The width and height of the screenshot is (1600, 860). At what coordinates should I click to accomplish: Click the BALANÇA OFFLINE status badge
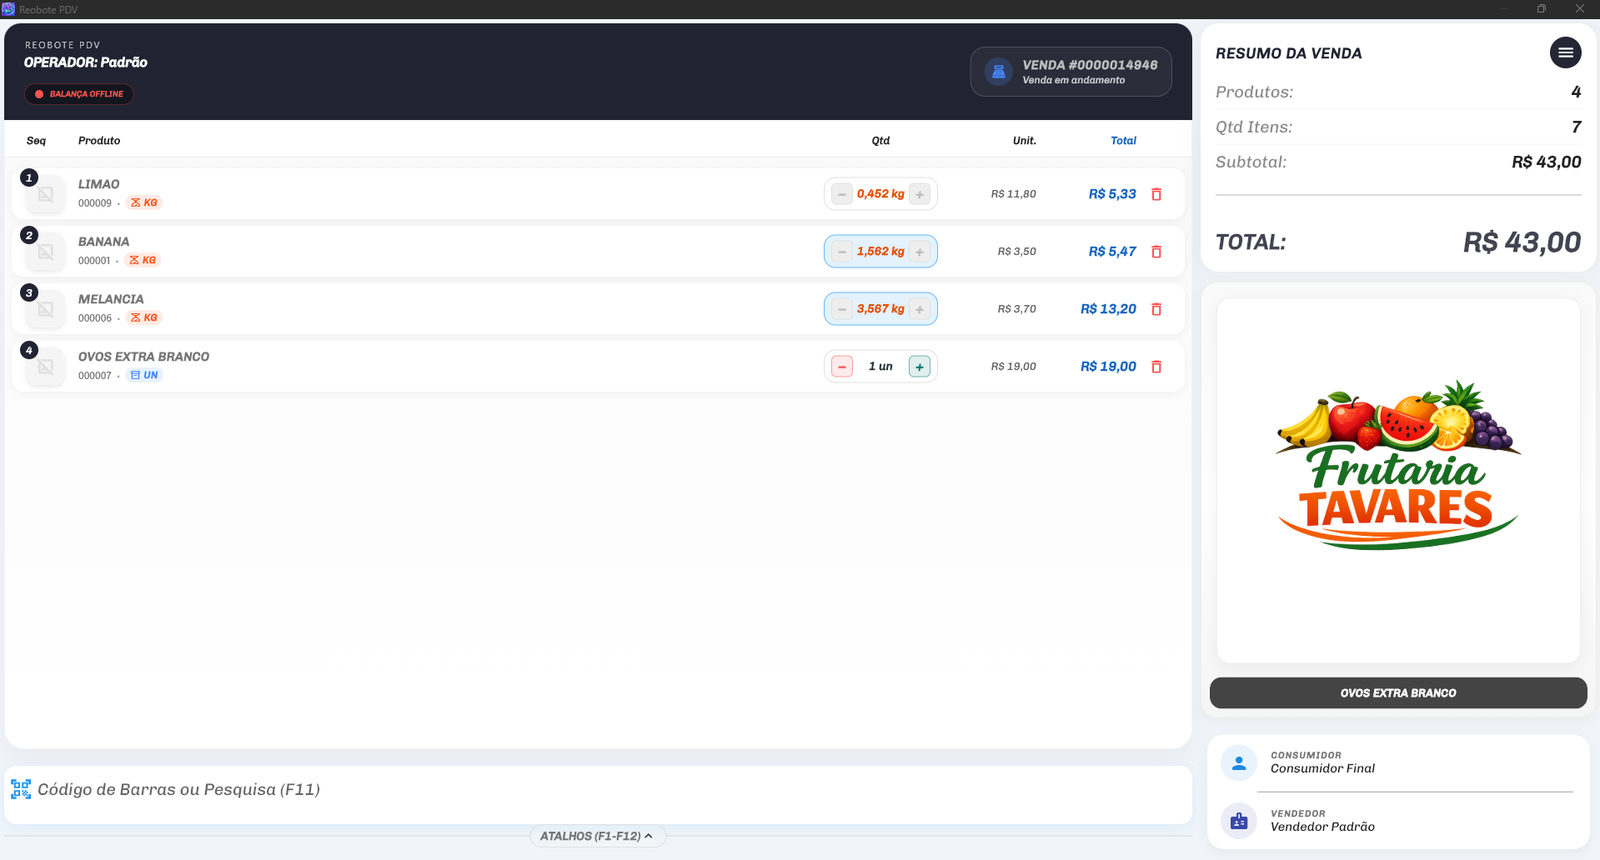(x=79, y=94)
